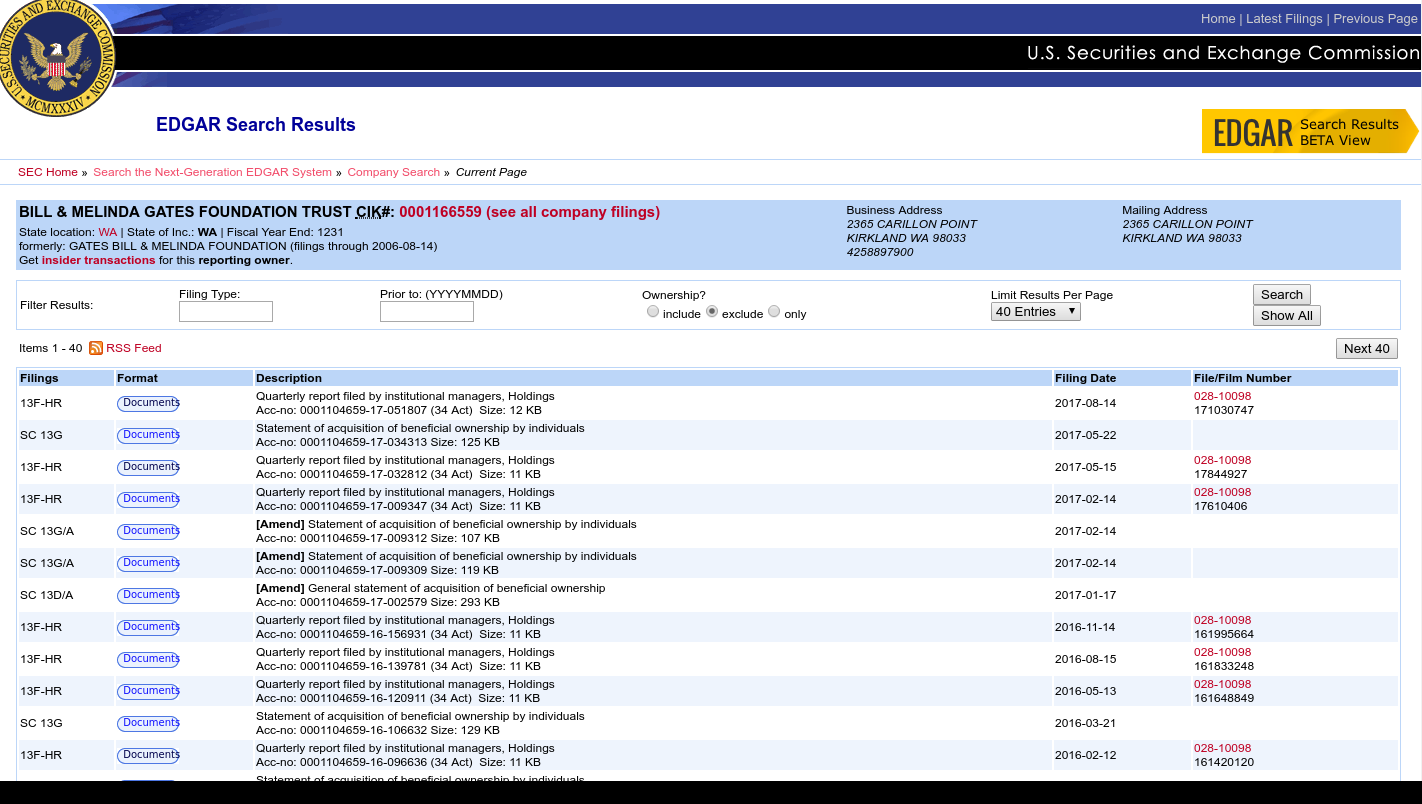1422x804 pixels.
Task: Open Company Search breadcrumb link
Action: pyautogui.click(x=394, y=172)
